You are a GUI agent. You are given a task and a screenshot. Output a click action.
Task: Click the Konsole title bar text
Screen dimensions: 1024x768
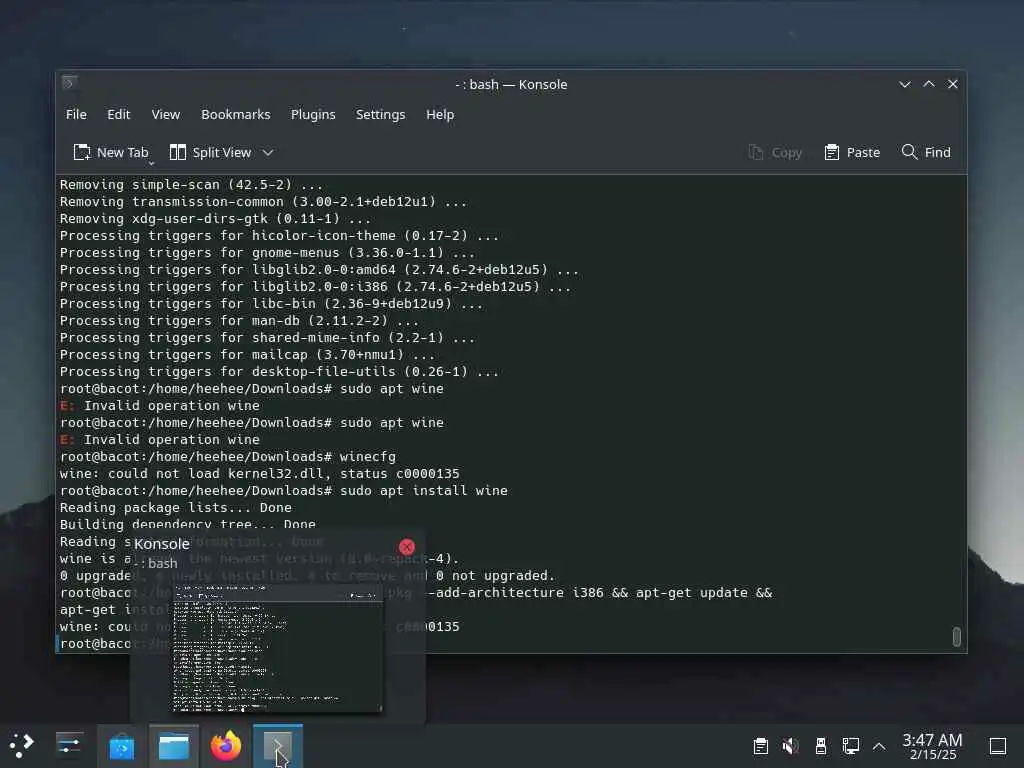pos(511,84)
